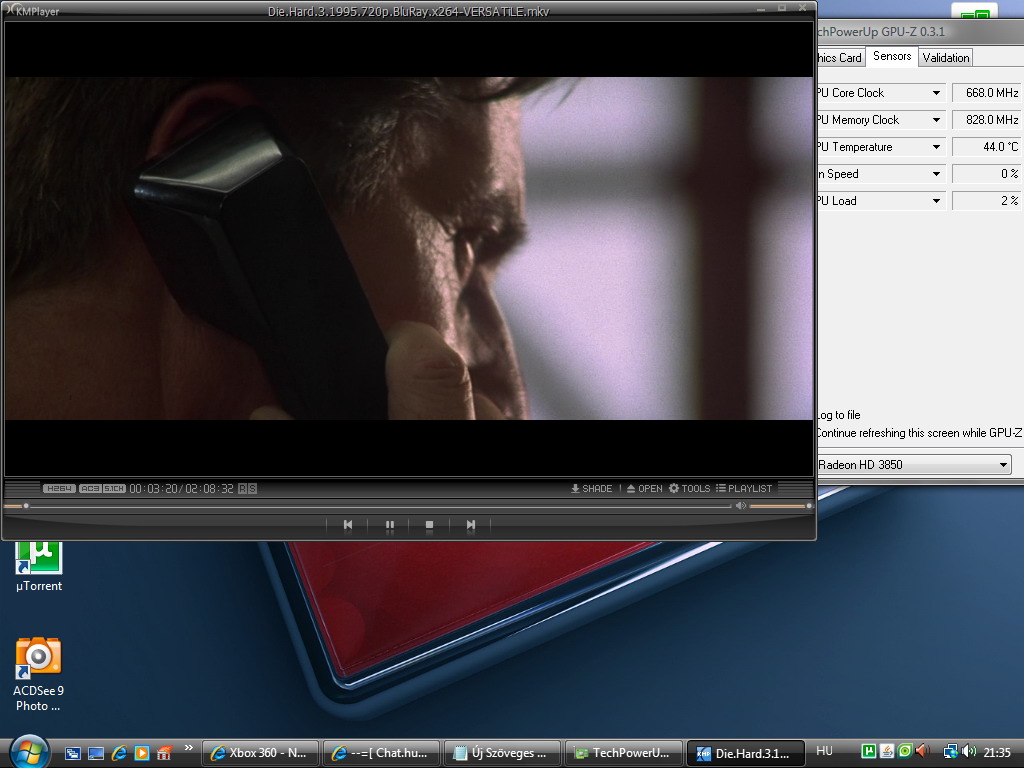
Task: Pause the playing movie
Action: point(390,524)
